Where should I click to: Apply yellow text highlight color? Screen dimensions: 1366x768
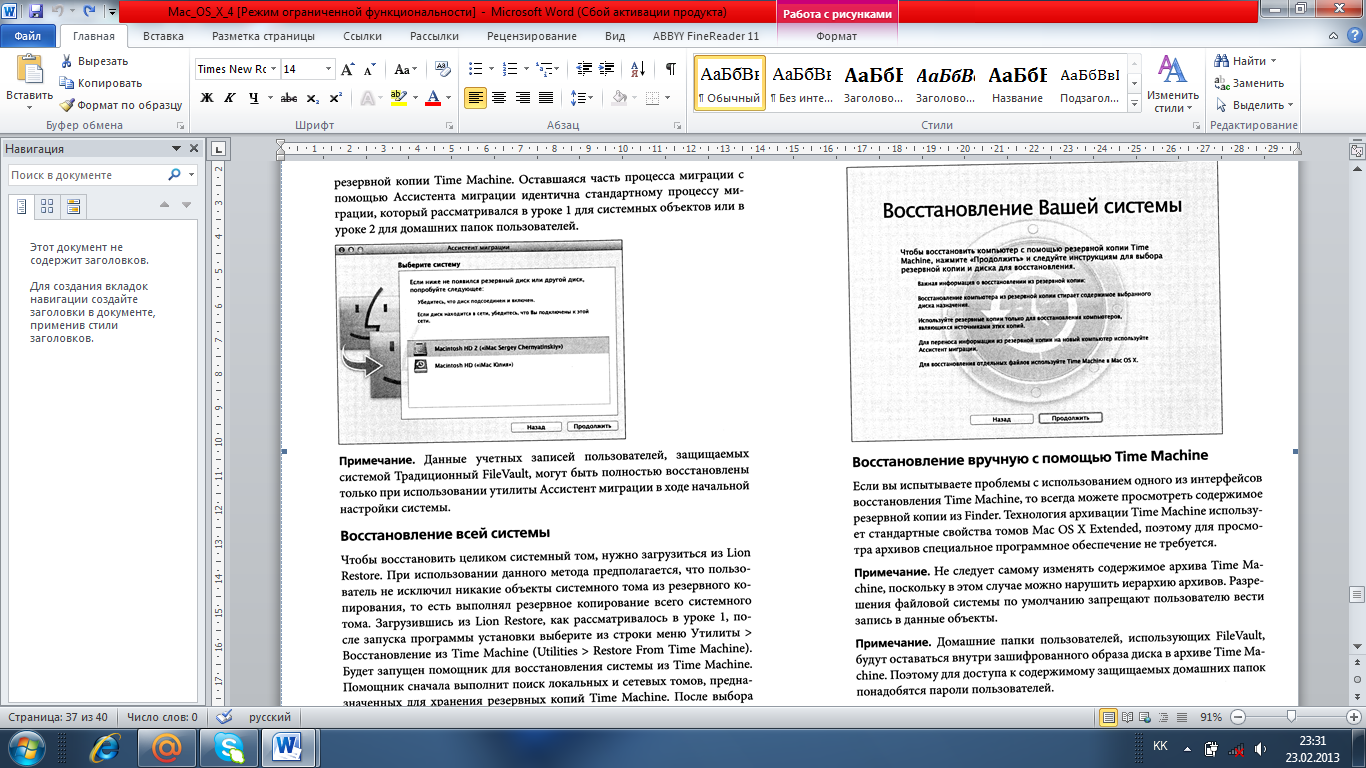[397, 98]
